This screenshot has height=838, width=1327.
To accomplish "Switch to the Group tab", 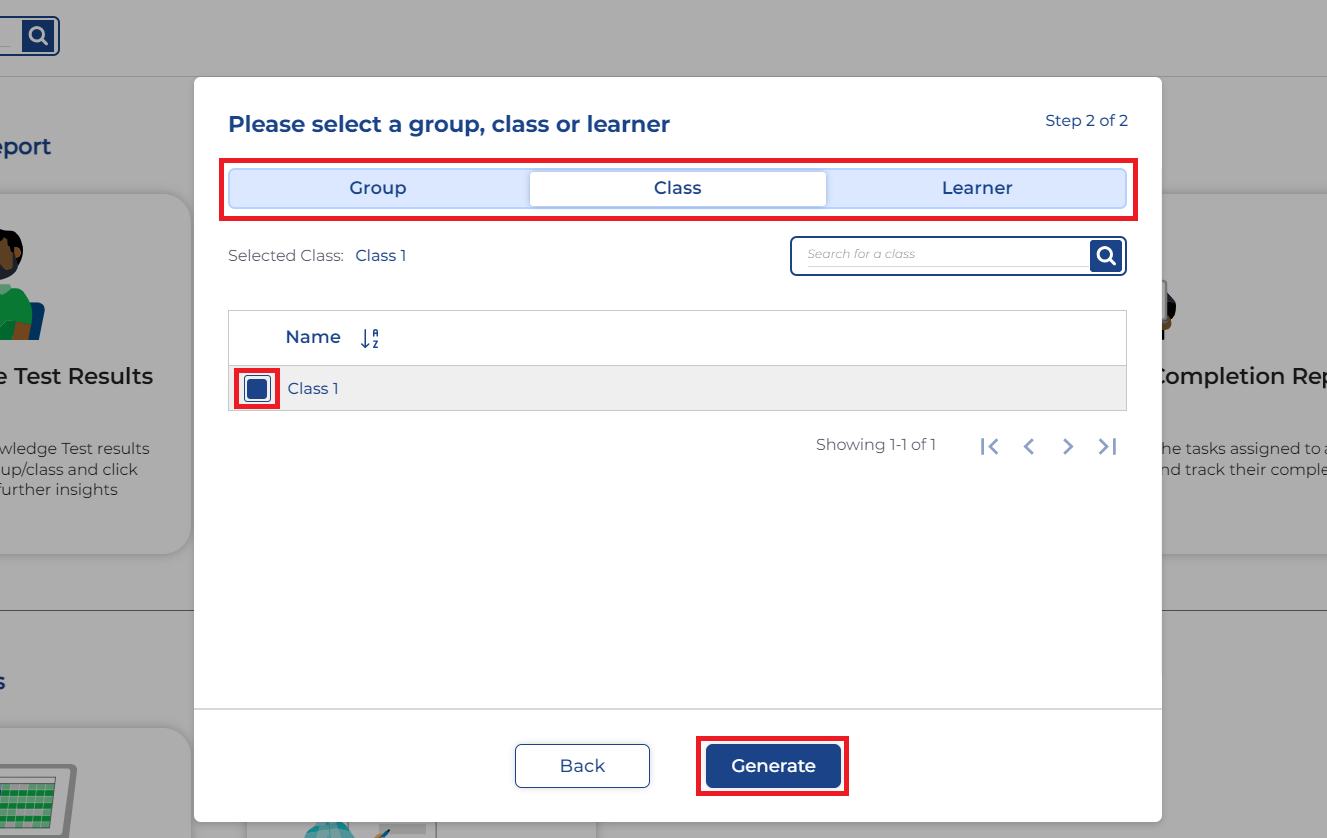I will tap(378, 187).
